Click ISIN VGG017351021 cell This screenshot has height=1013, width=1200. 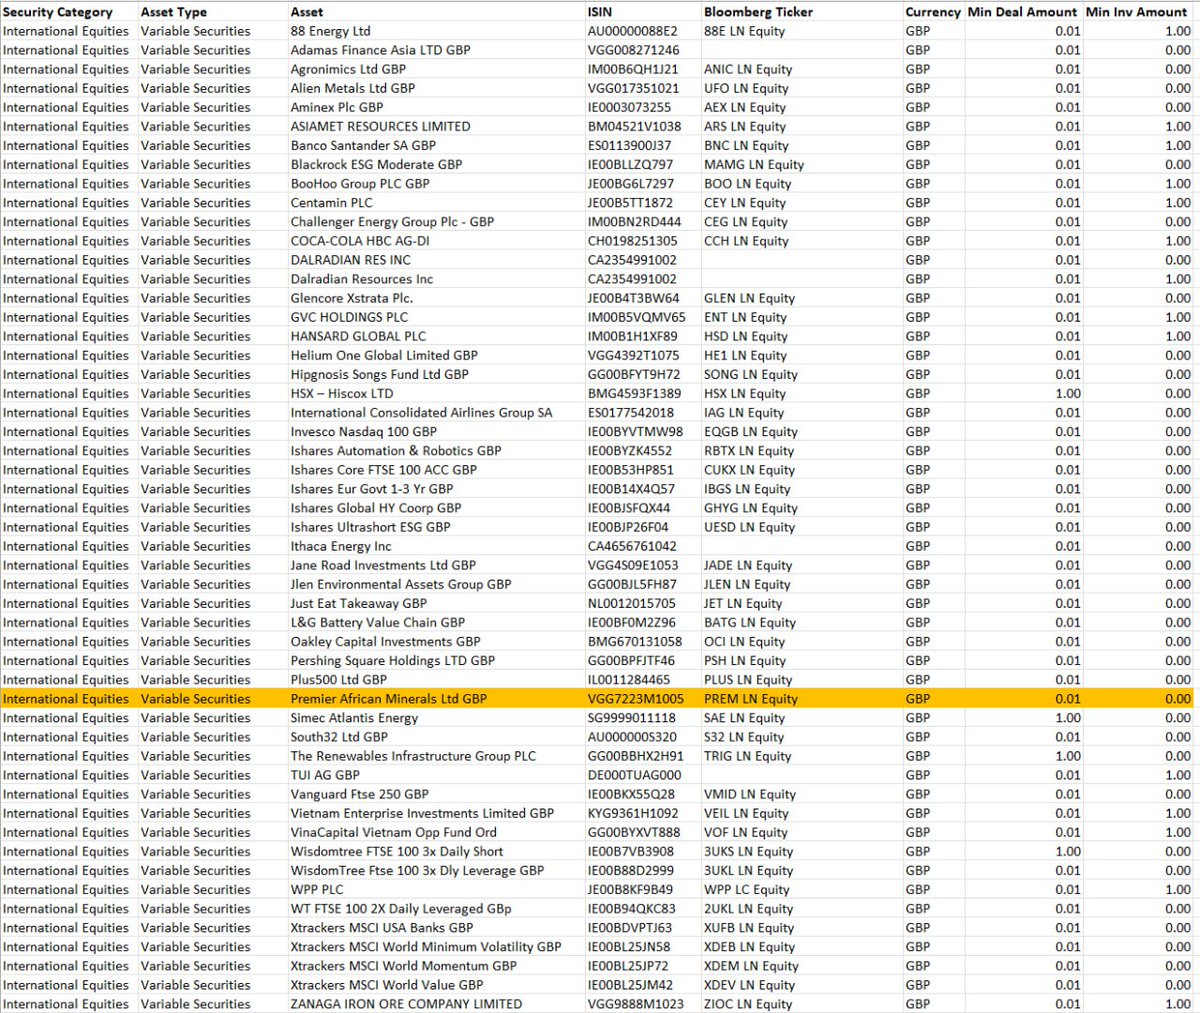coord(632,88)
